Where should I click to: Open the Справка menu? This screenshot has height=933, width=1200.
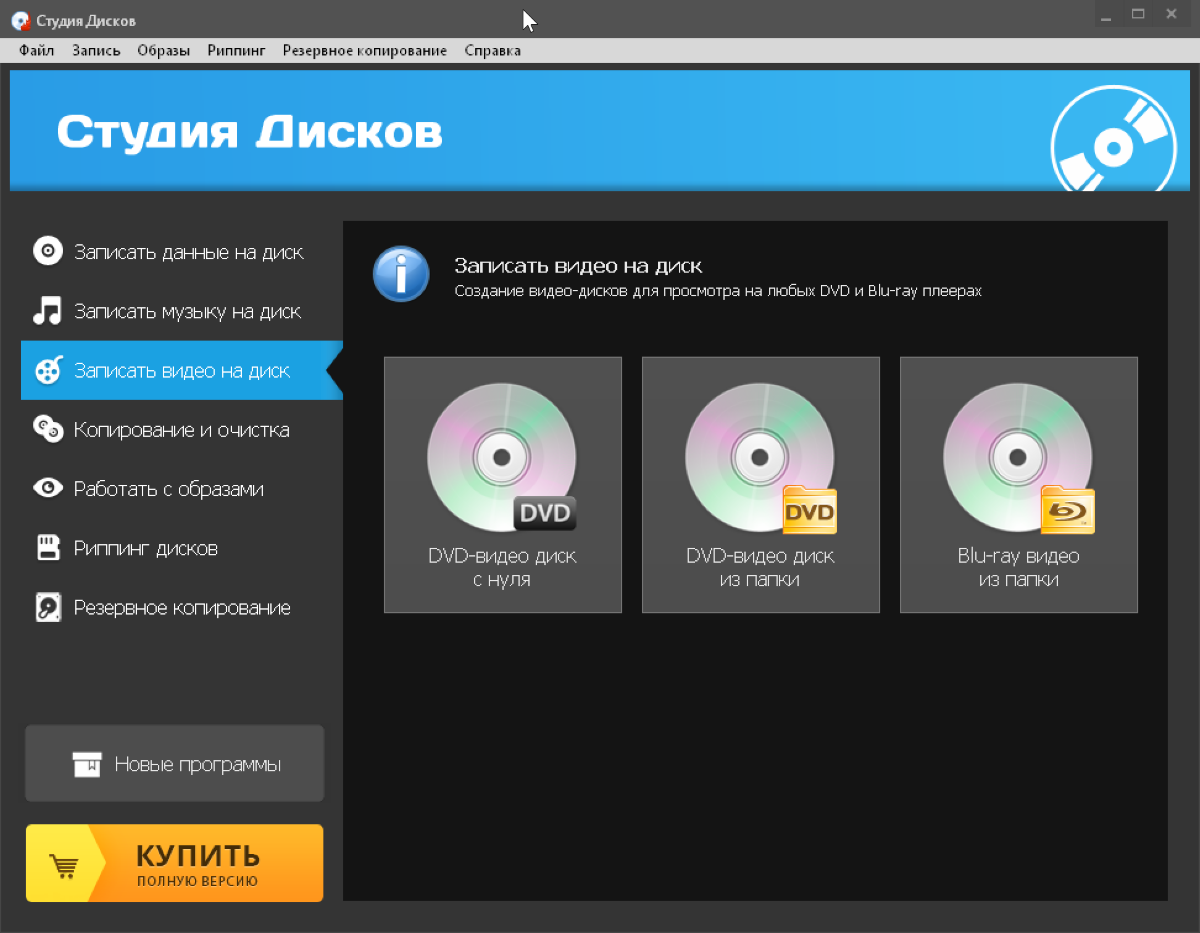[x=492, y=50]
